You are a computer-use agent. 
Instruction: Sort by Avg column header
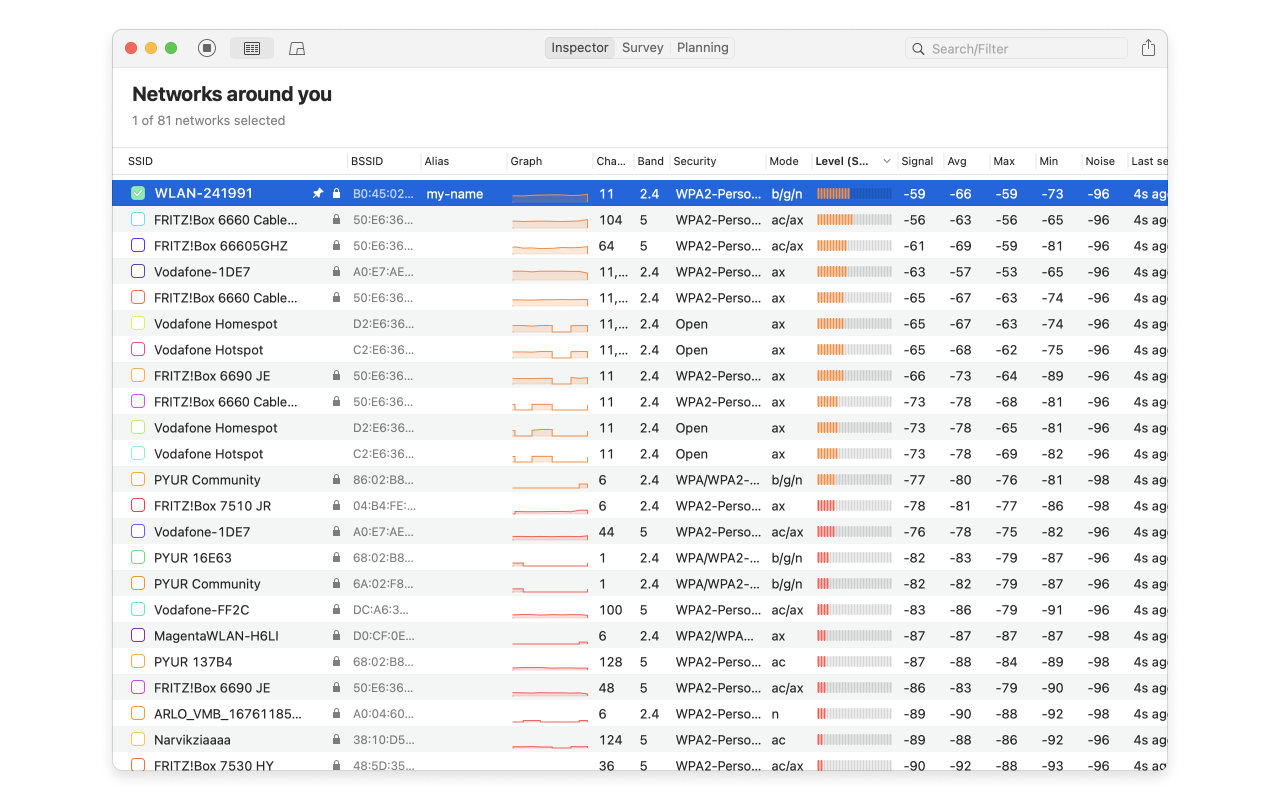(x=957, y=161)
